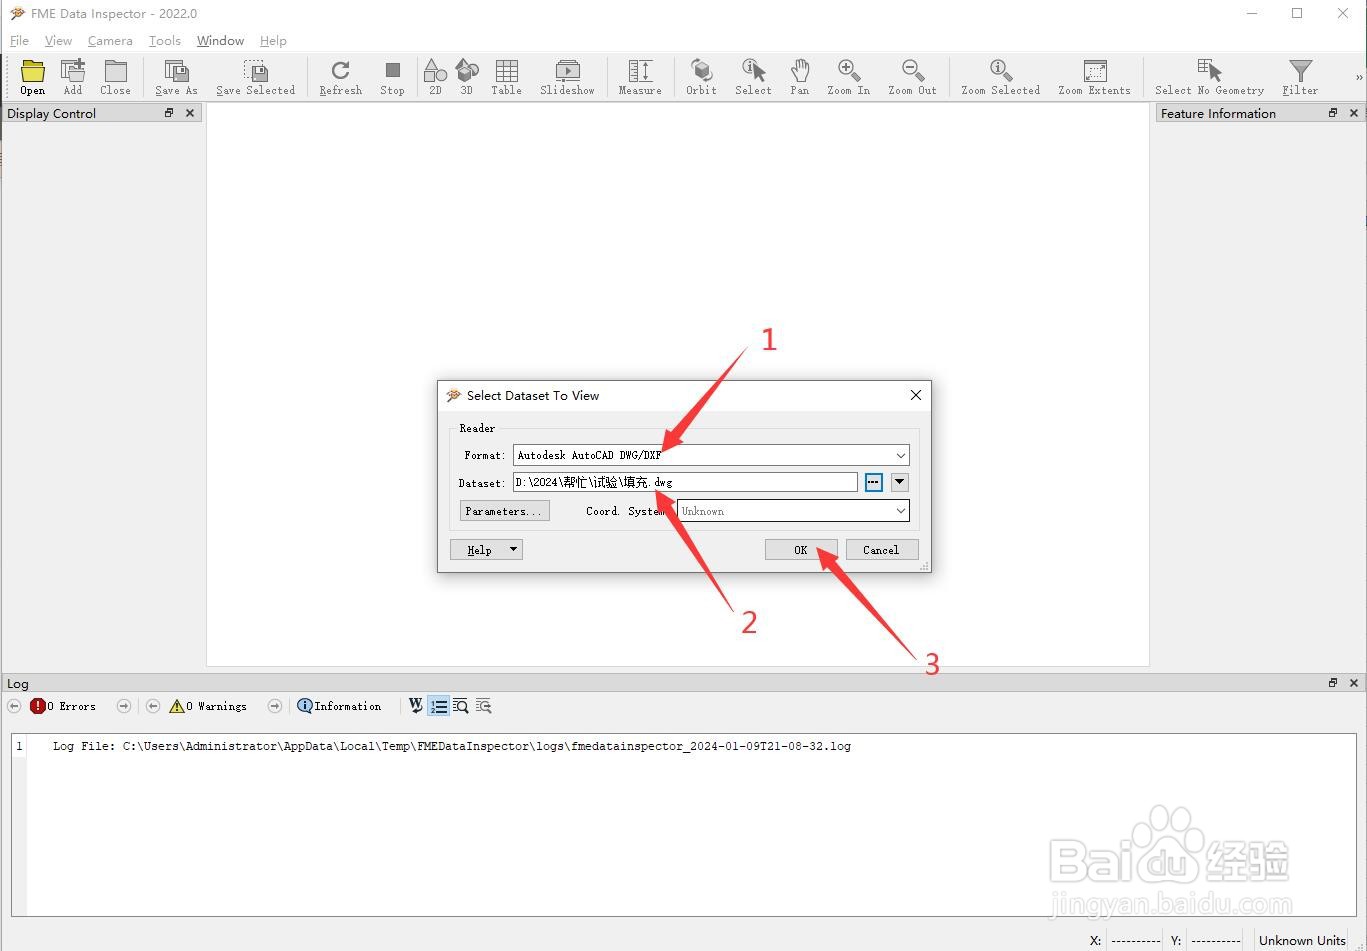Close the Select Dataset To View dialog

point(915,395)
